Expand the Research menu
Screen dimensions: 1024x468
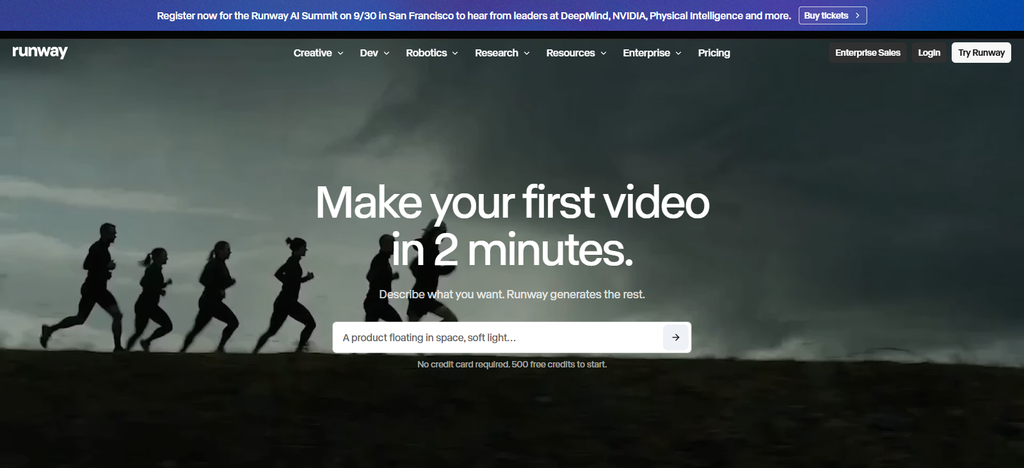point(502,53)
